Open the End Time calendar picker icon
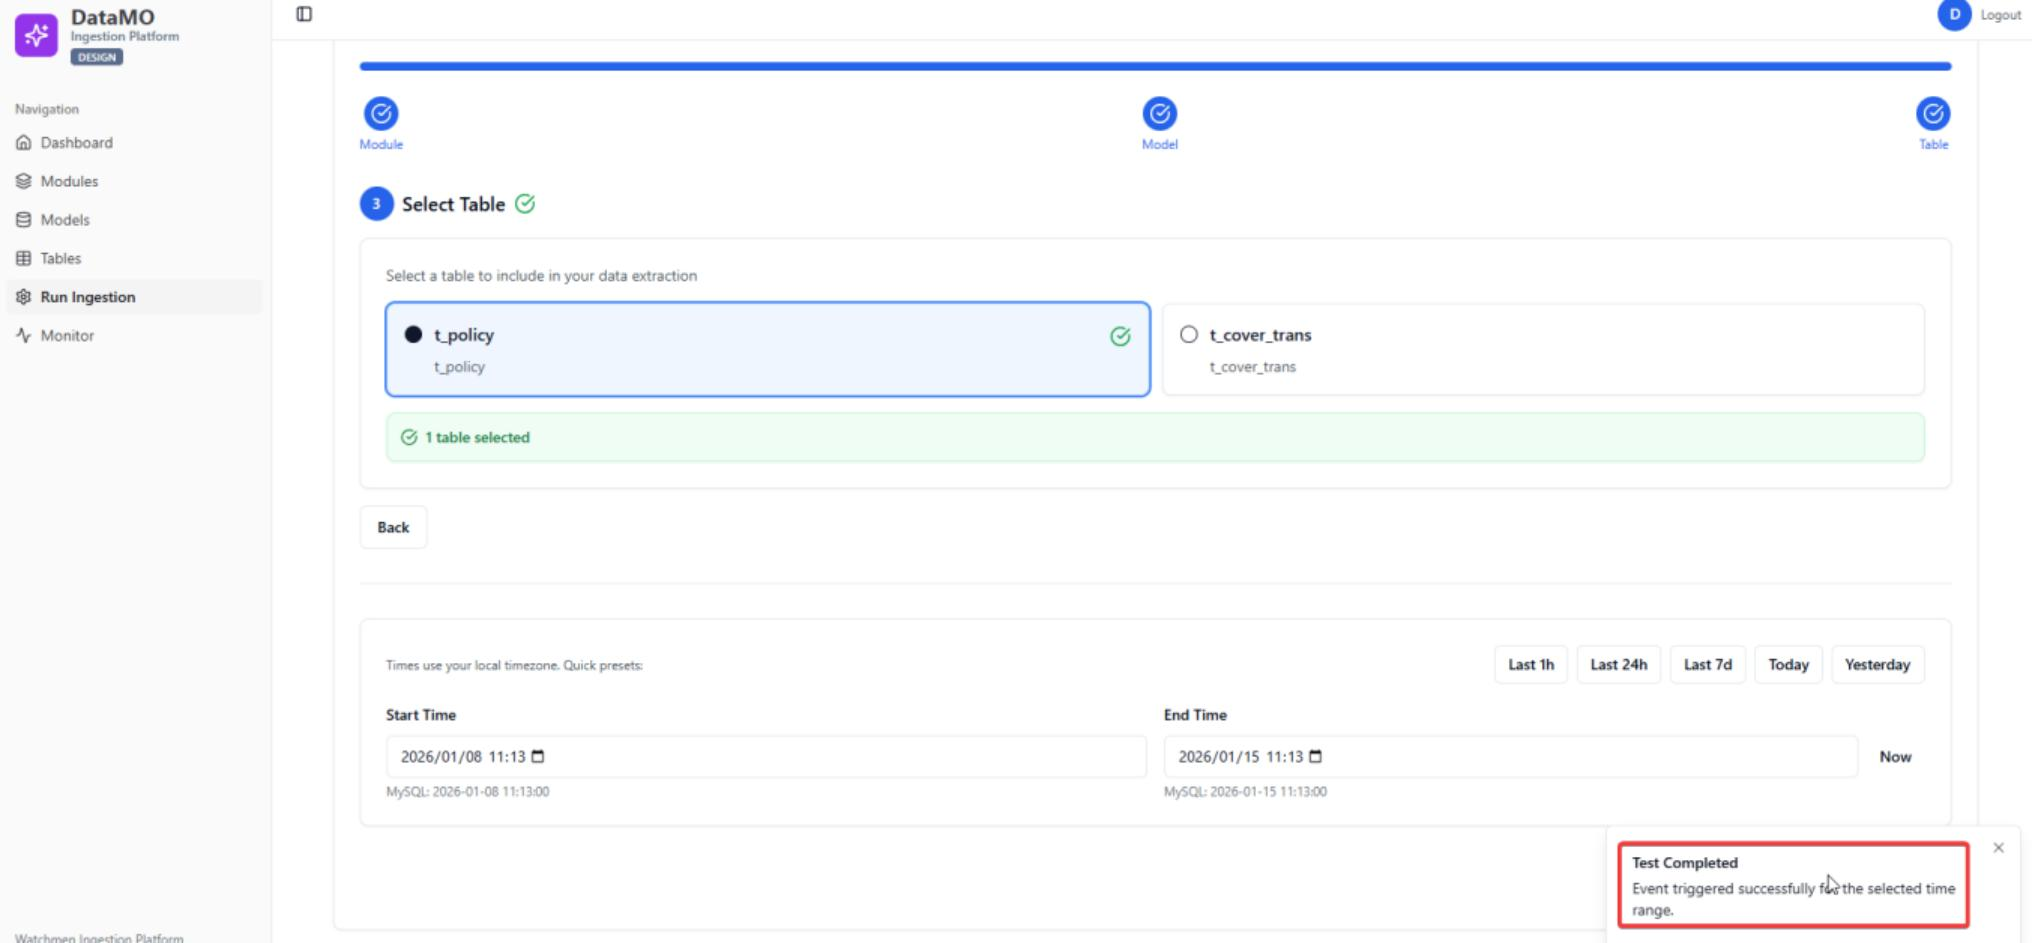Image resolution: width=2032 pixels, height=943 pixels. pyautogui.click(x=1316, y=757)
